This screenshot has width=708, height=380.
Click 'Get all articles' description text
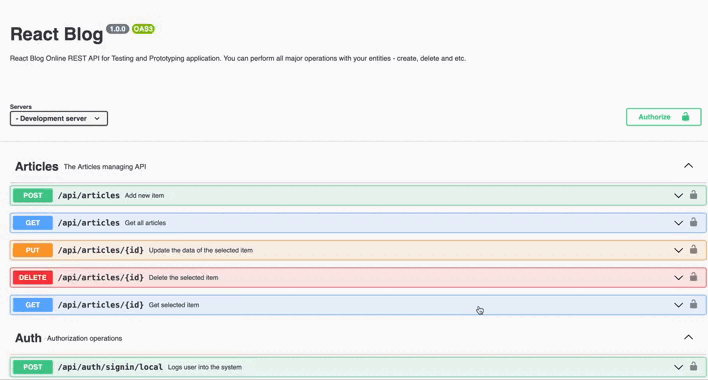click(145, 223)
